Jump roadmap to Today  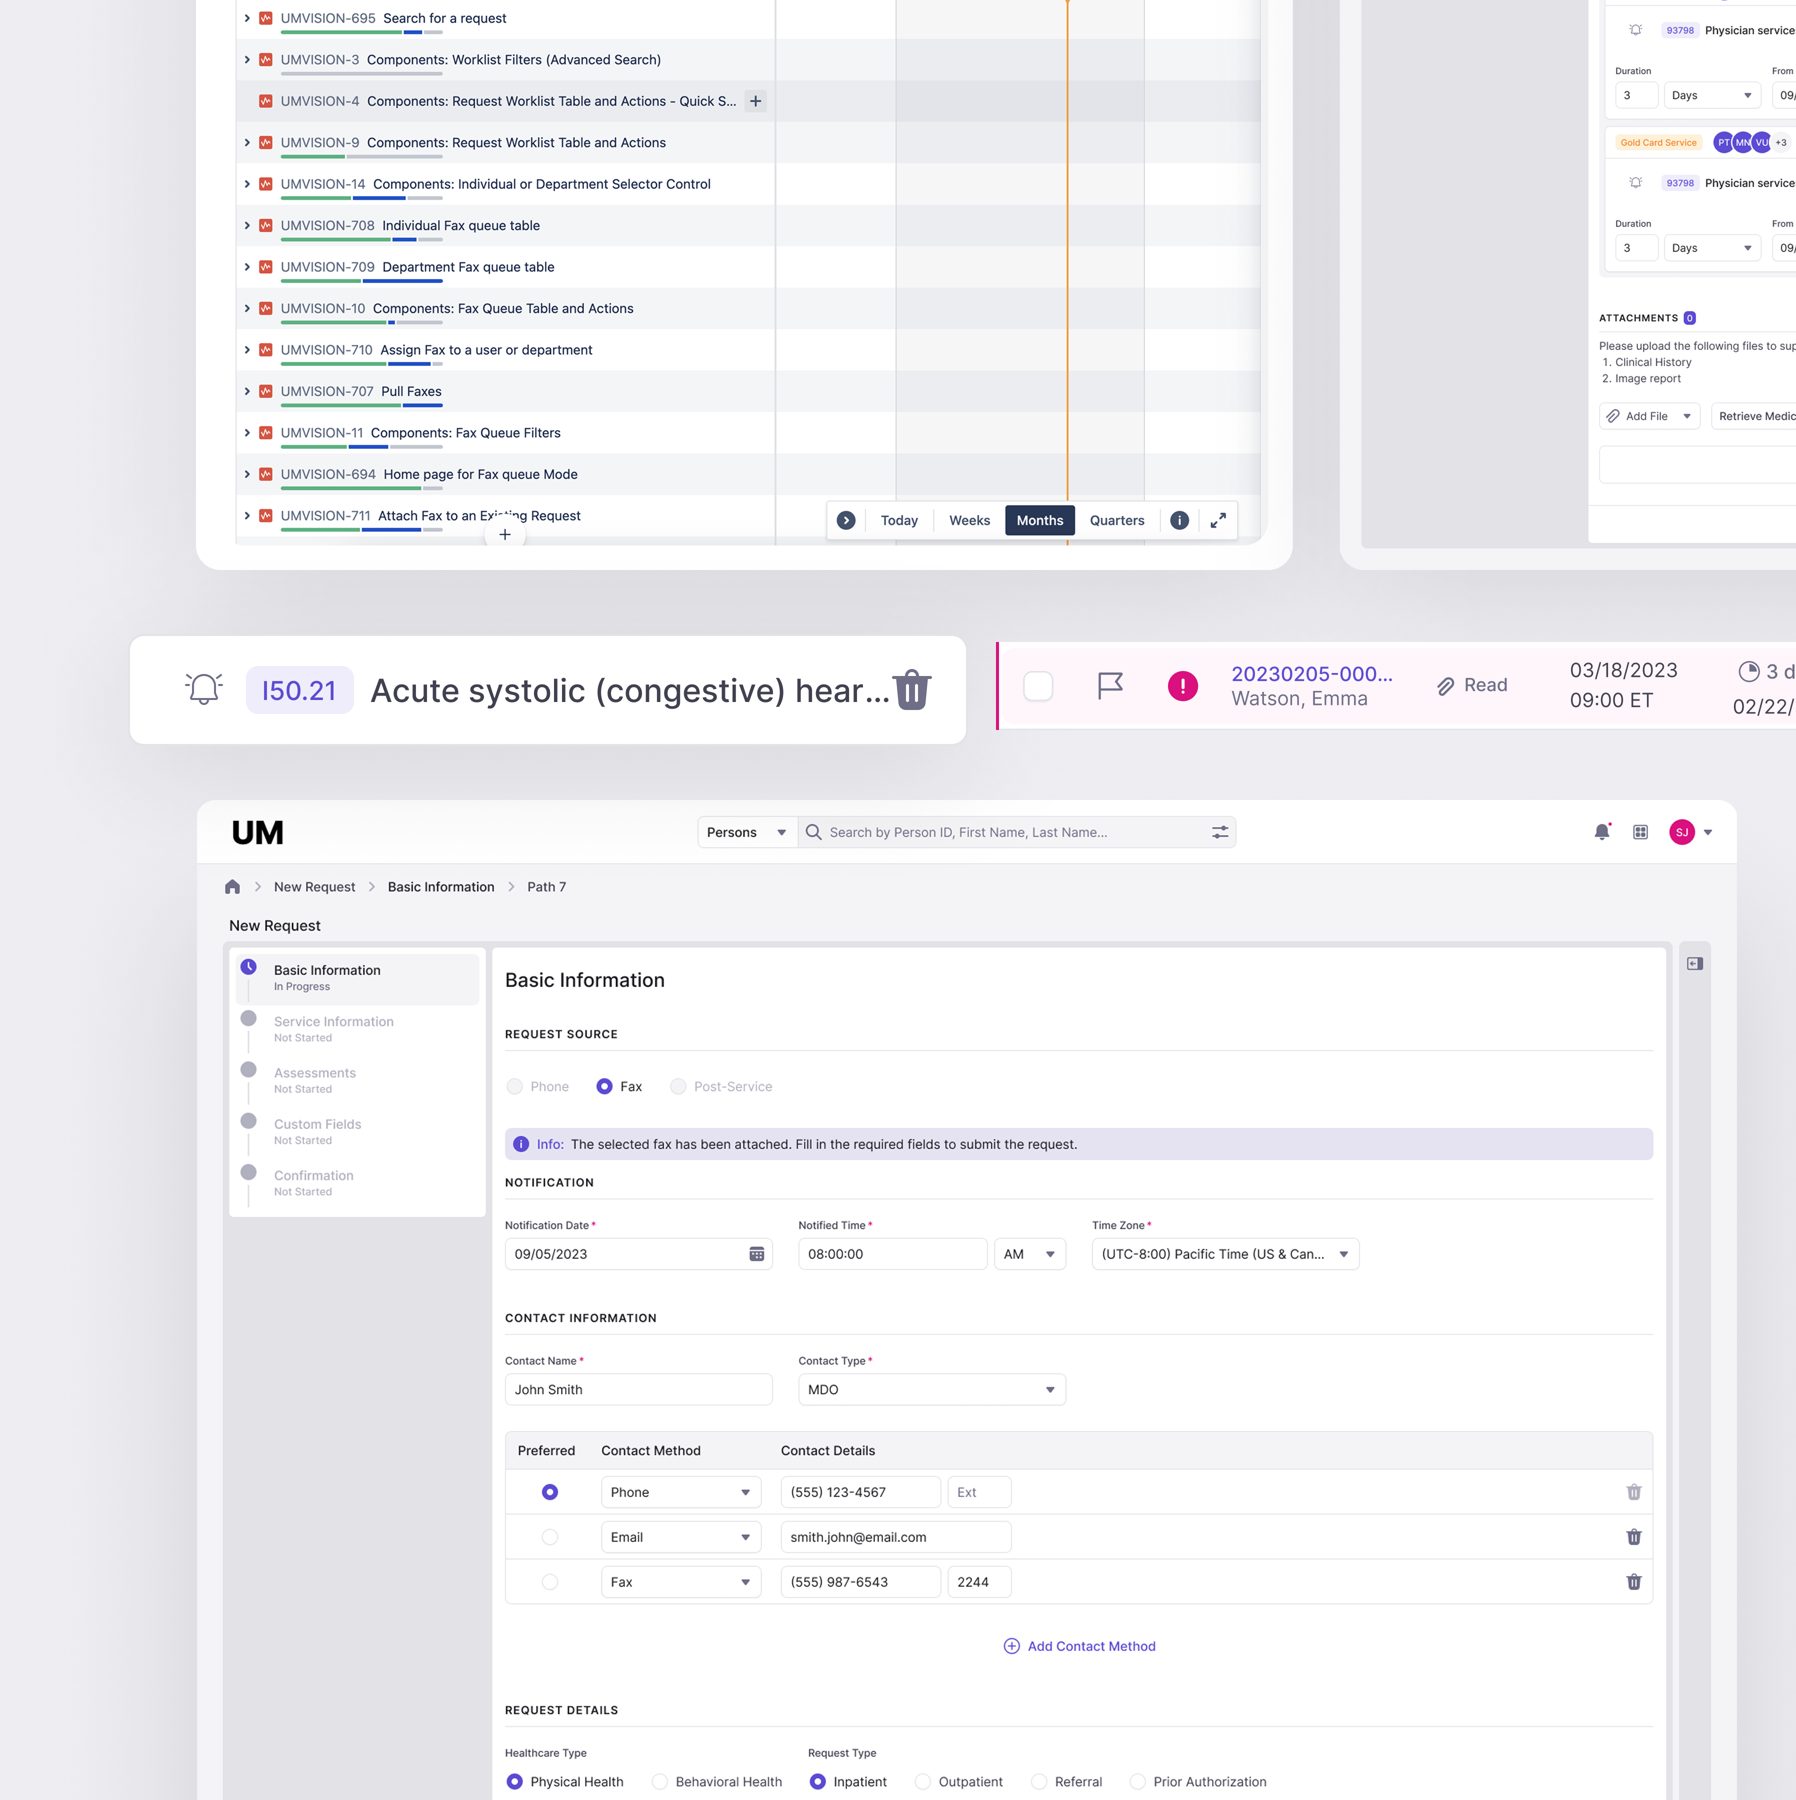tap(899, 521)
